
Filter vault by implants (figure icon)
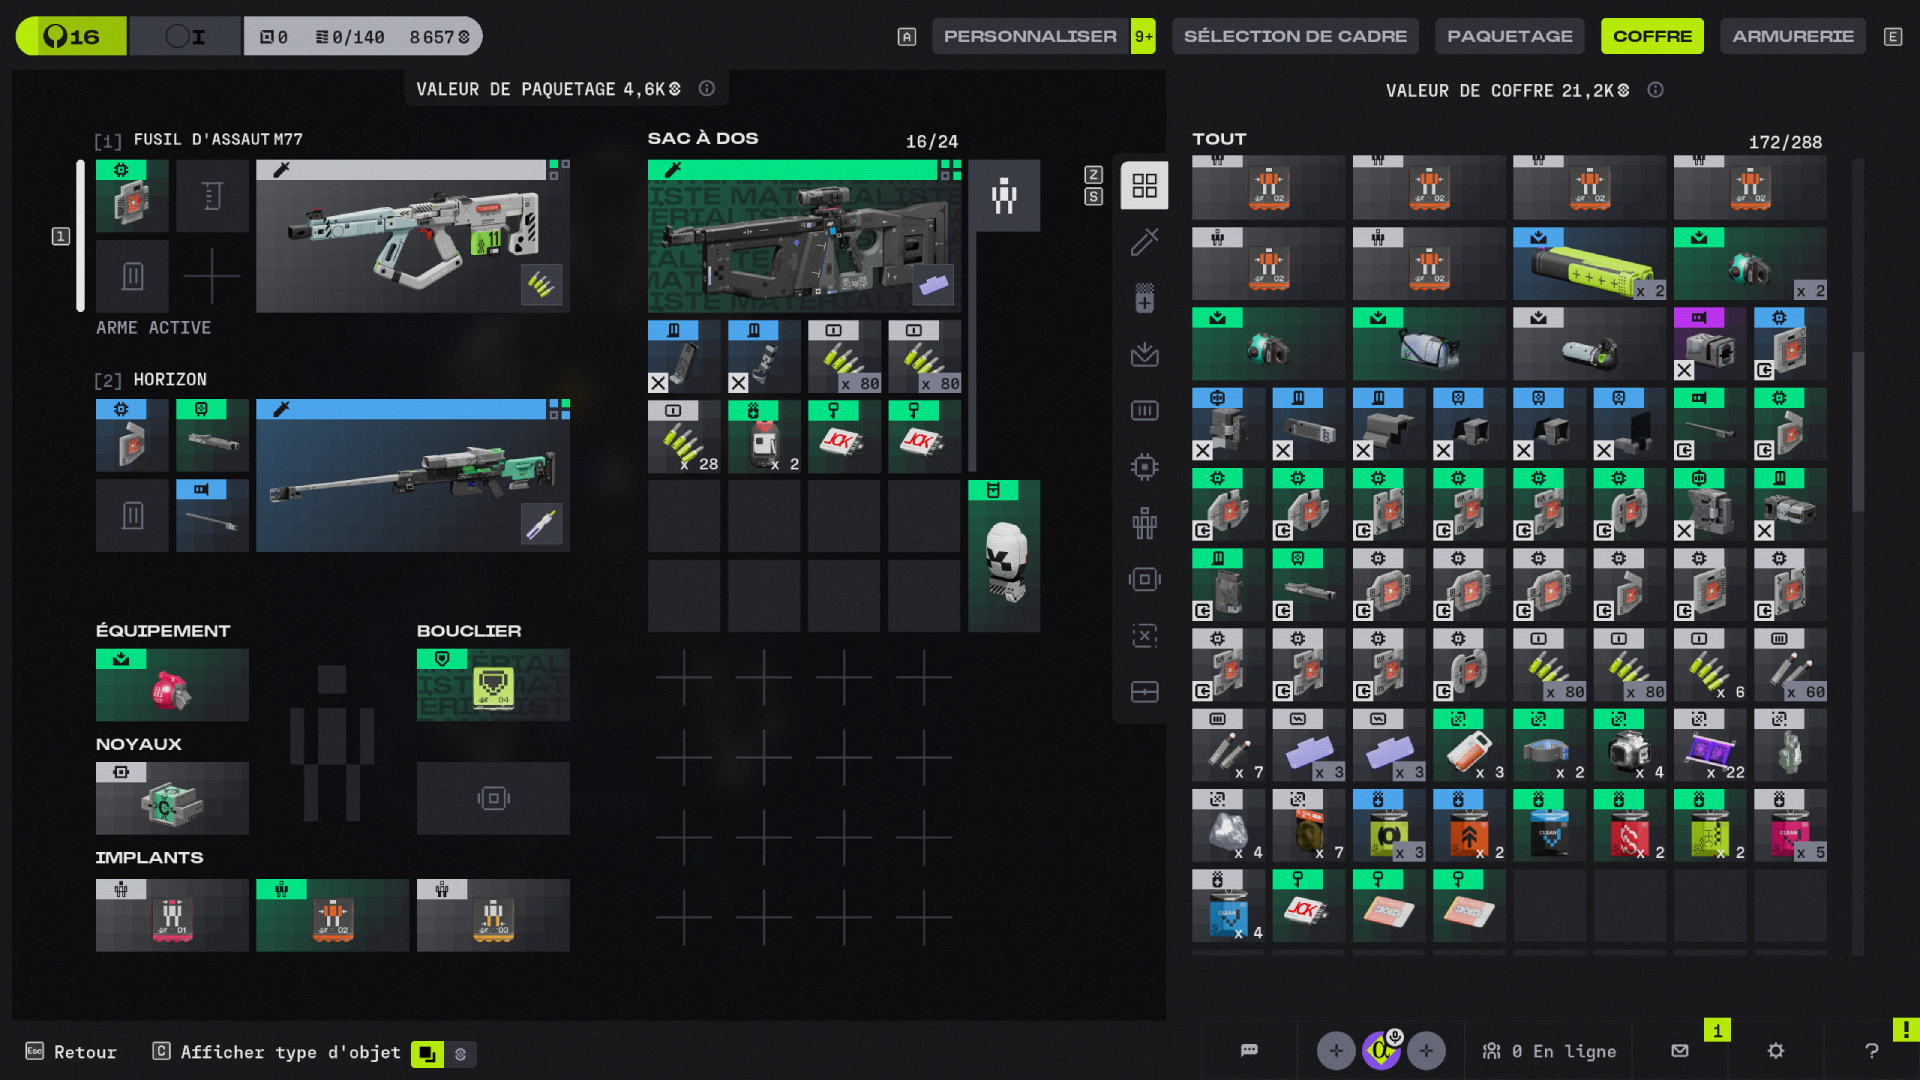(x=1144, y=522)
